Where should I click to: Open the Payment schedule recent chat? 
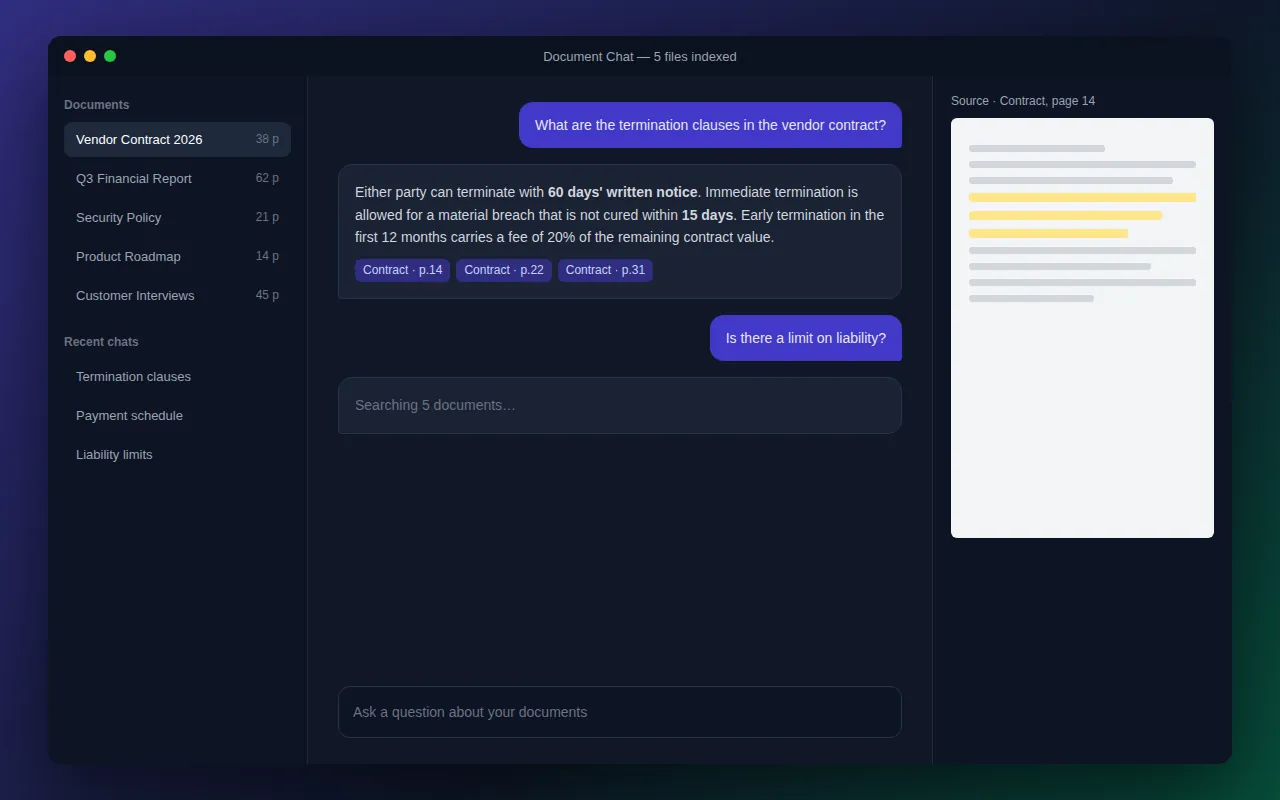[x=177, y=415]
